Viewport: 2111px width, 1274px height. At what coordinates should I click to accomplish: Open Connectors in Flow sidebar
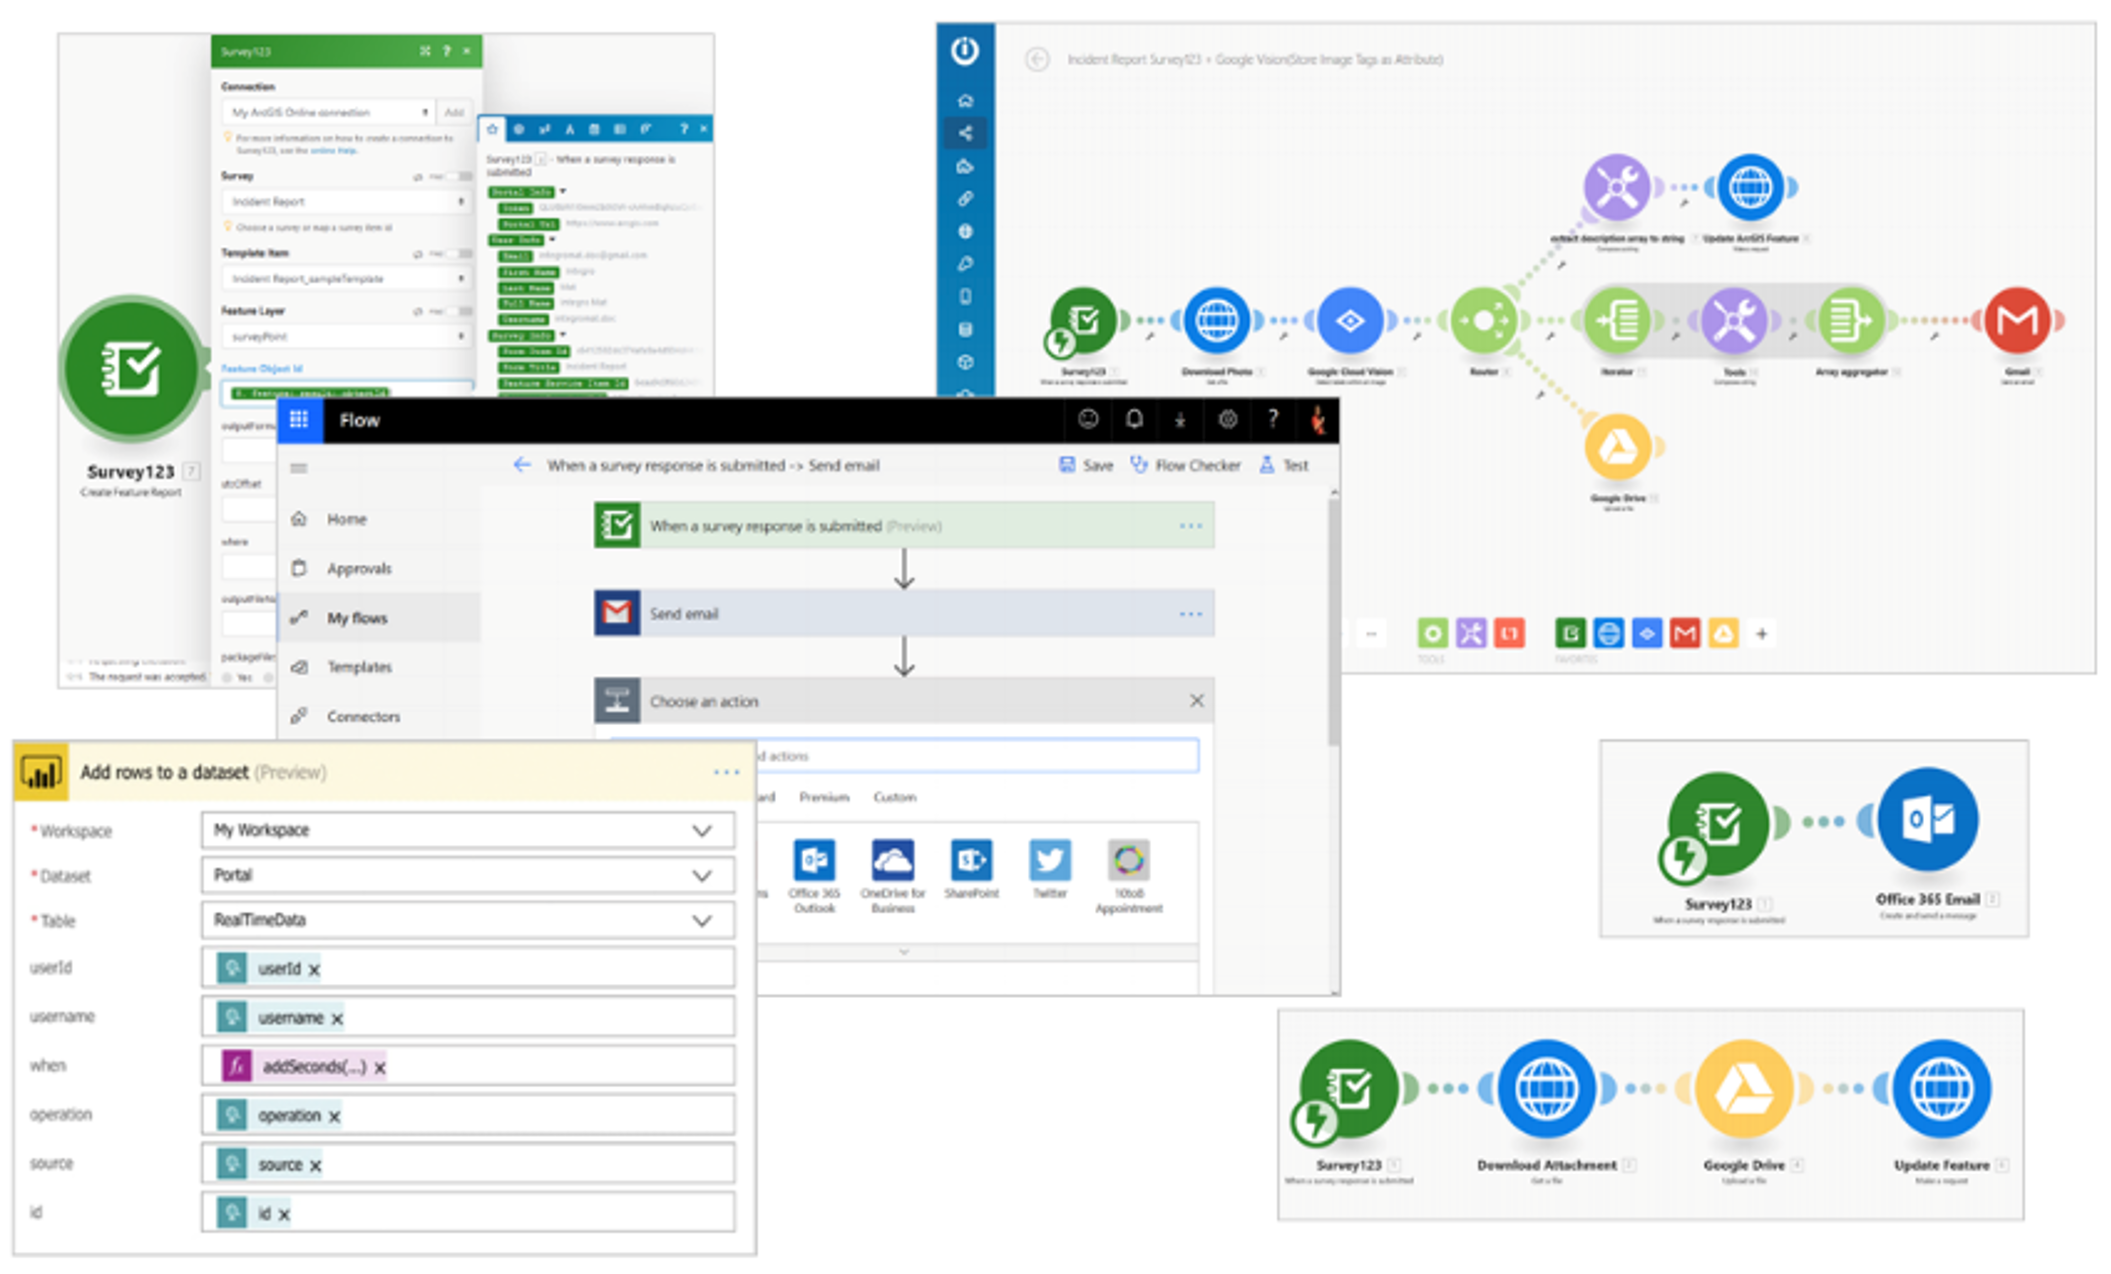363,716
